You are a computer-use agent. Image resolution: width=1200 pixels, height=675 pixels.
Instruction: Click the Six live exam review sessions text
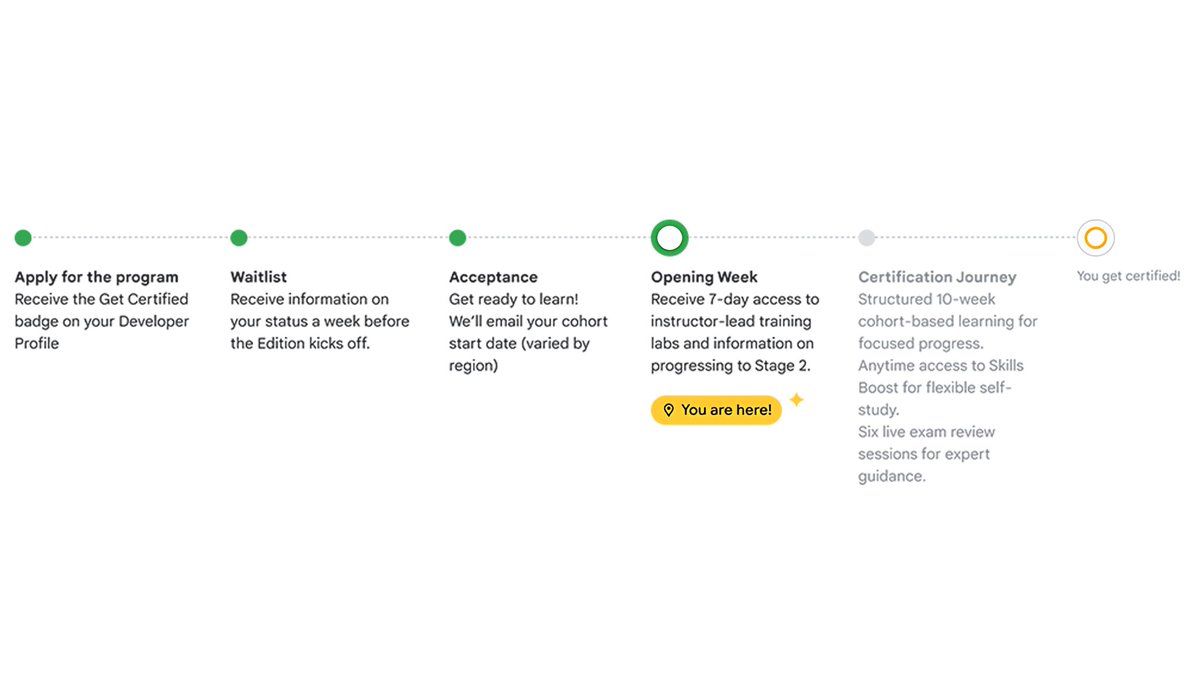(x=926, y=454)
